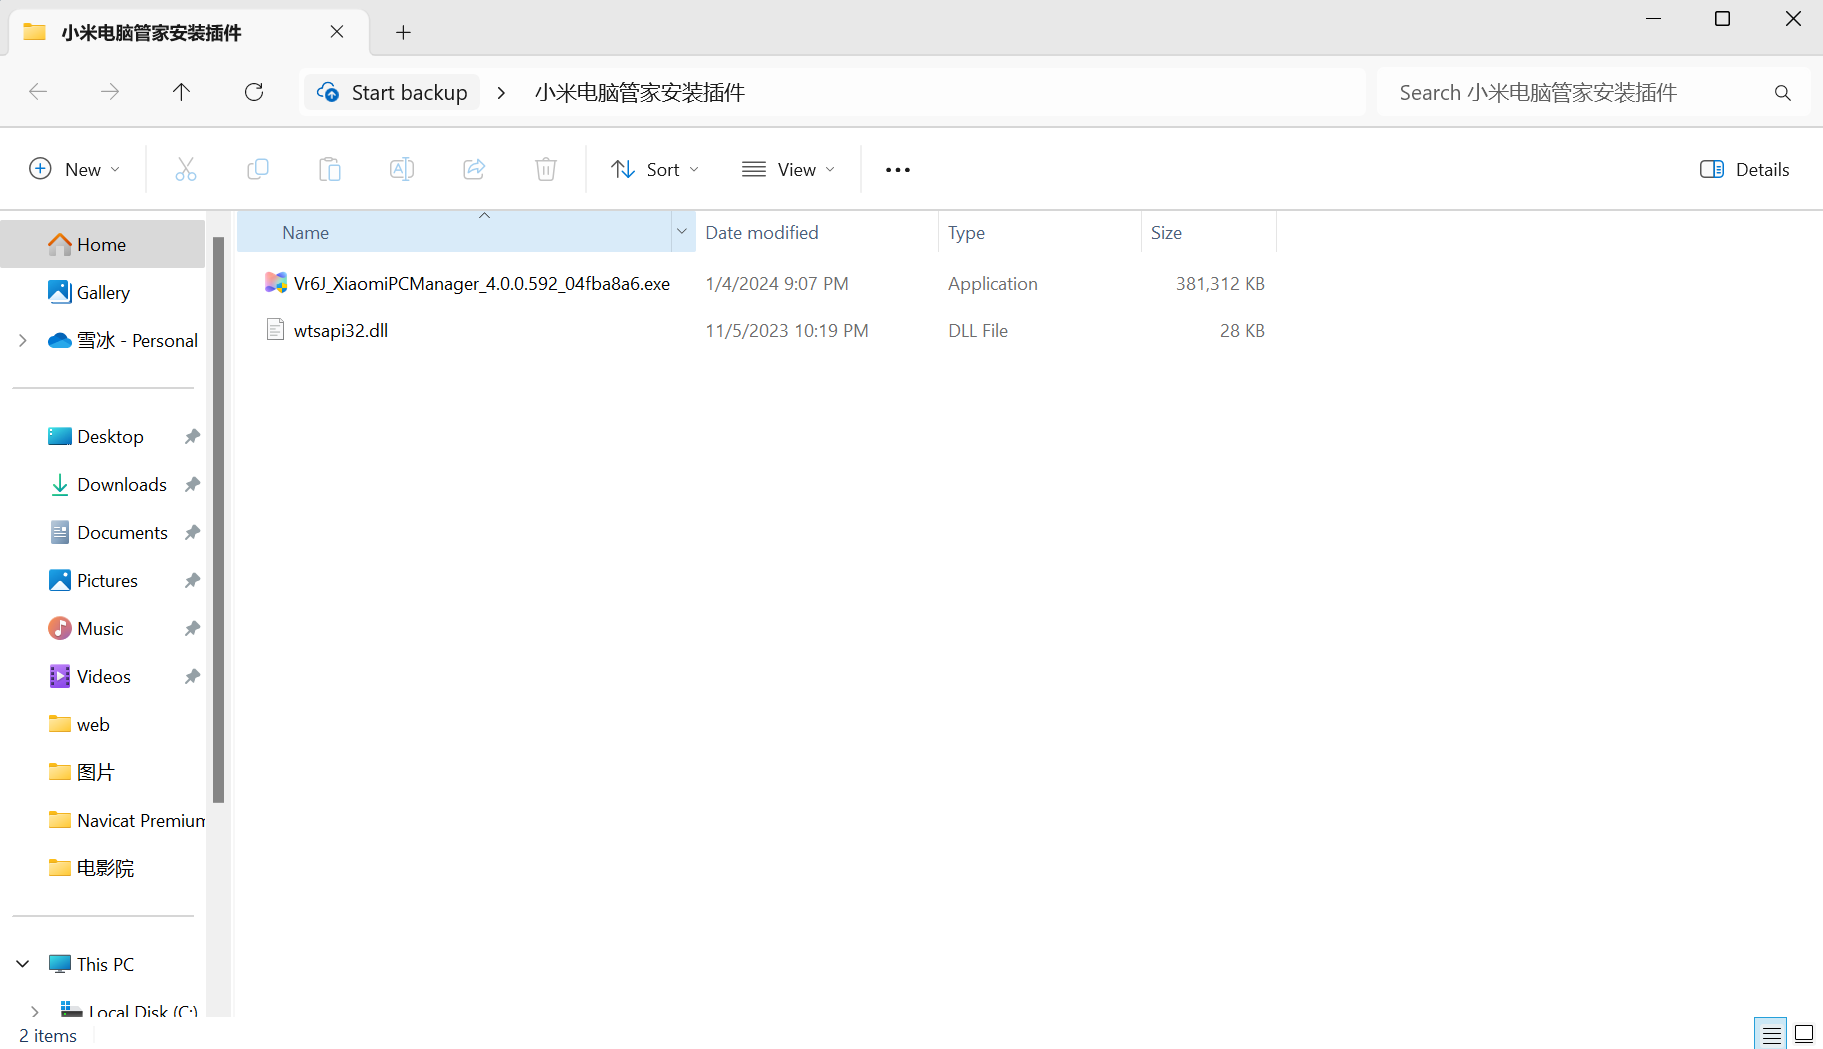Open the Downloads quick access folder
The width and height of the screenshot is (1823, 1049).
pos(102,485)
